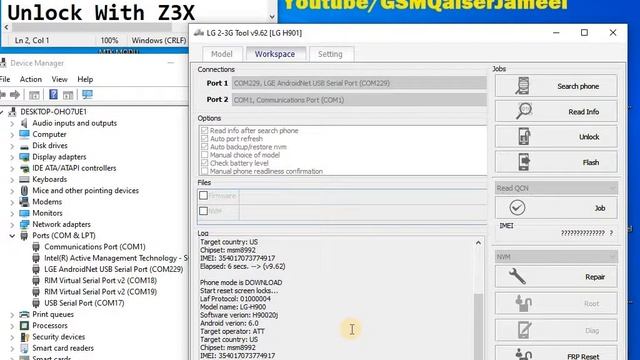
Task: Click the Mice and other pointing devices icon
Action: pos(24,191)
